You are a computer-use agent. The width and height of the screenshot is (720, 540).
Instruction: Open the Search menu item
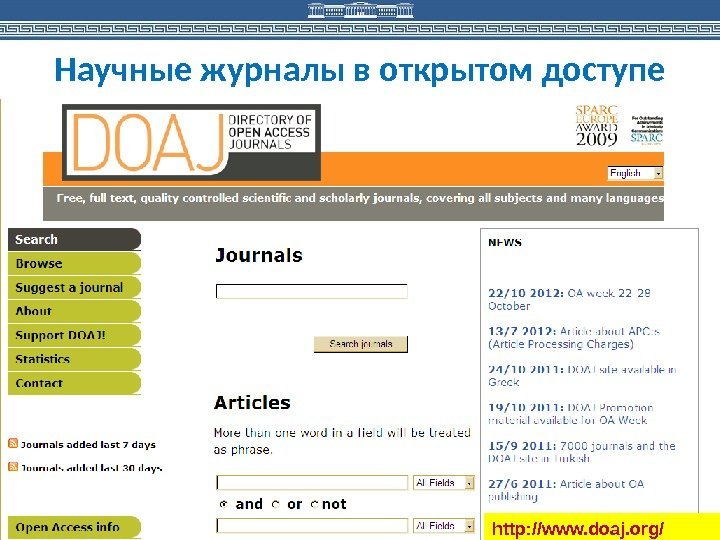point(74,239)
